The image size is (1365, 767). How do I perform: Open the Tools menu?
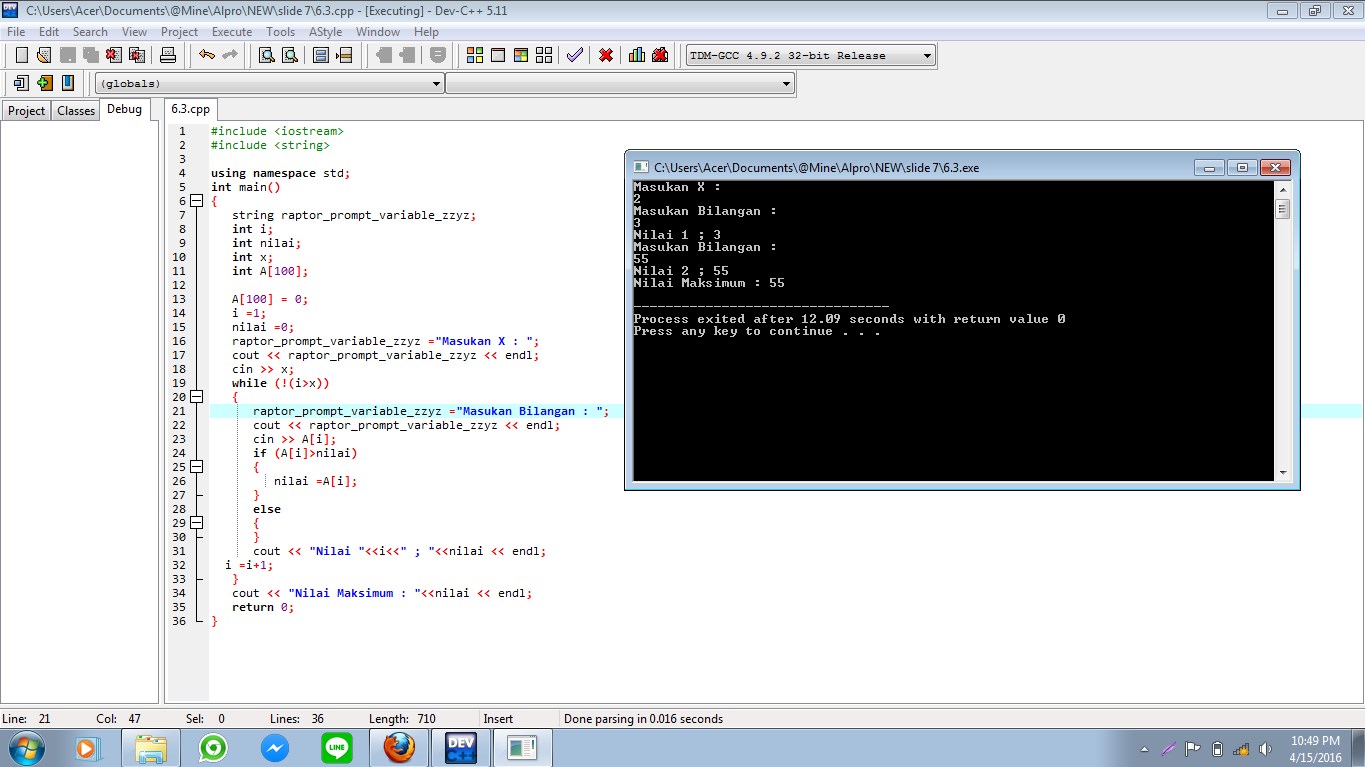click(x=281, y=32)
